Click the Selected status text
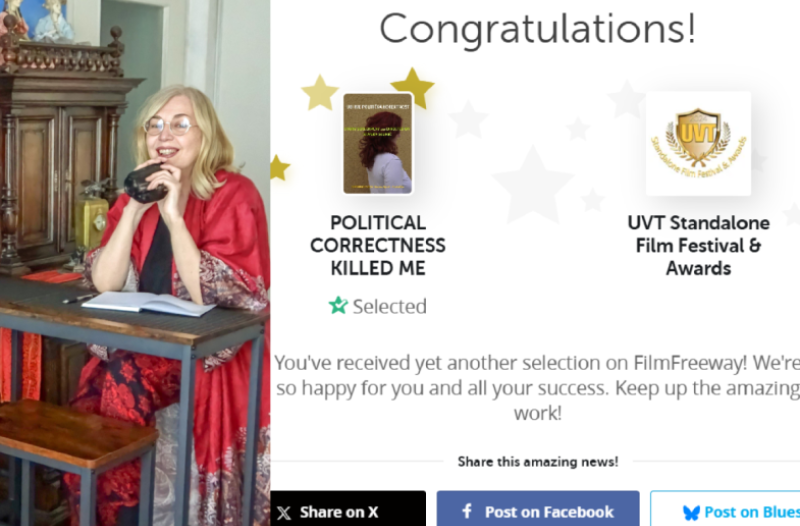The height and width of the screenshot is (526, 800). pyautogui.click(x=389, y=306)
